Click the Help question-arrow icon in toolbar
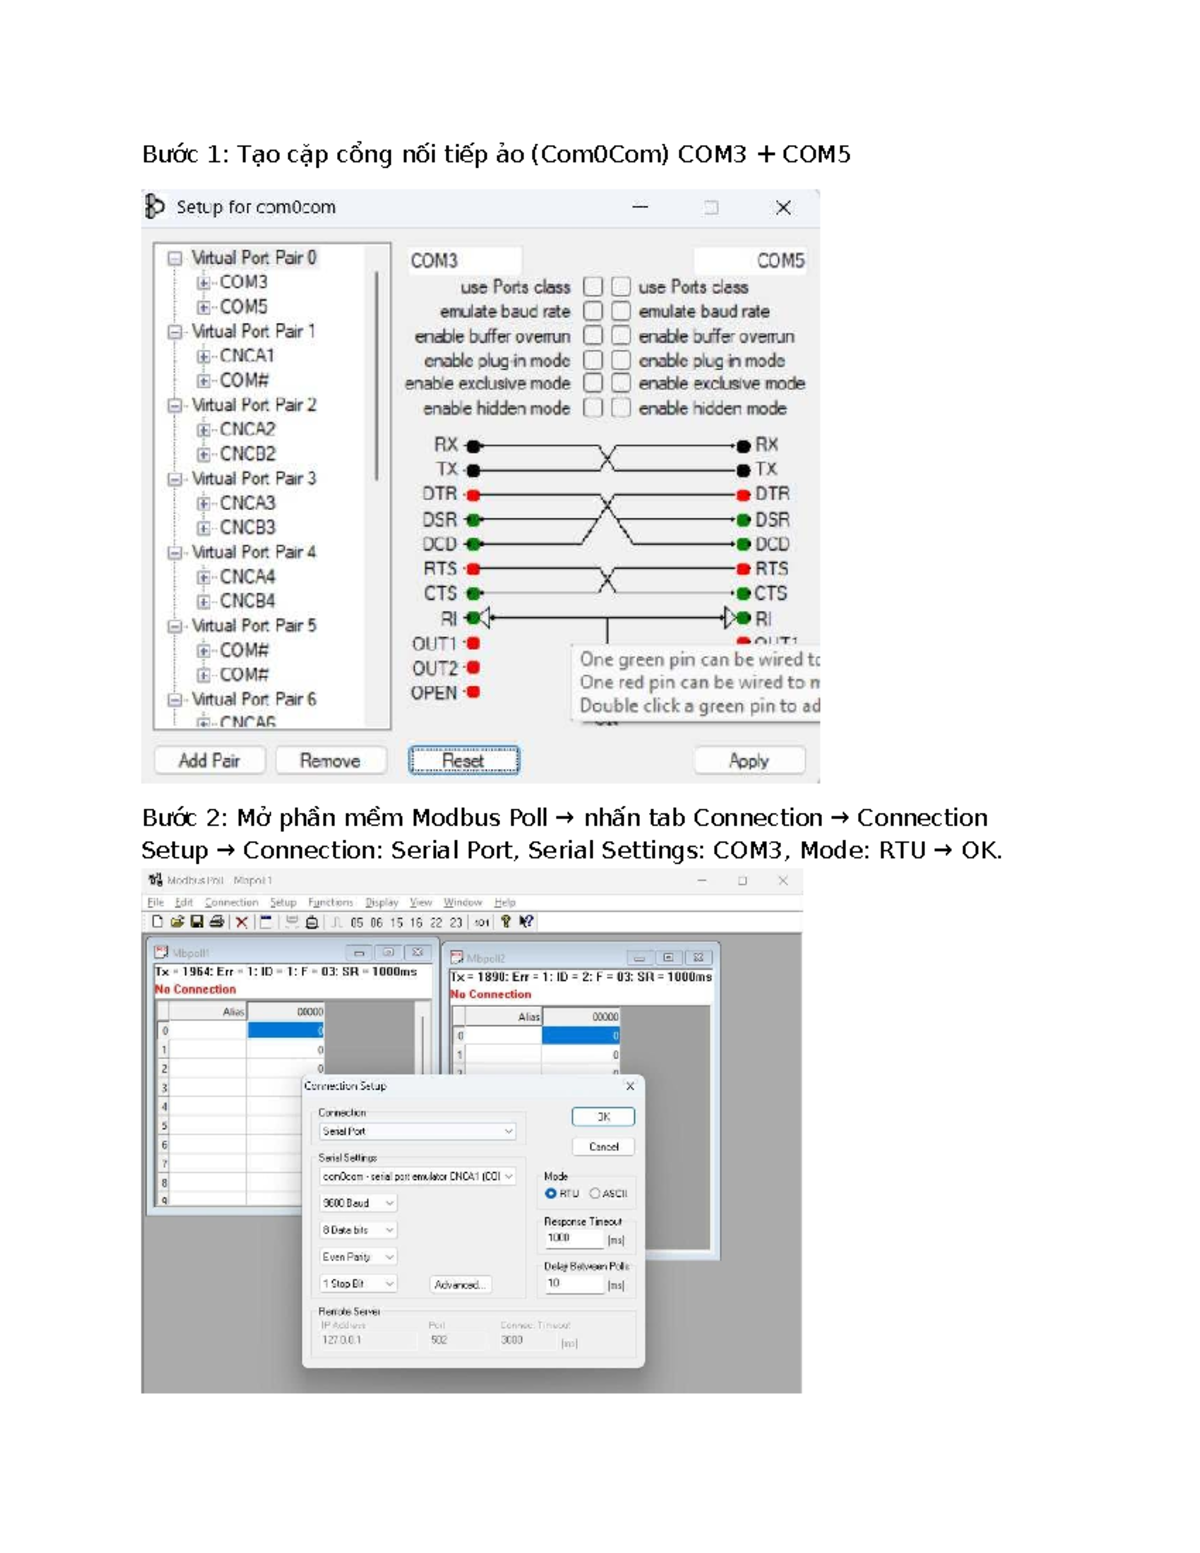The image size is (1200, 1553). pos(526,922)
